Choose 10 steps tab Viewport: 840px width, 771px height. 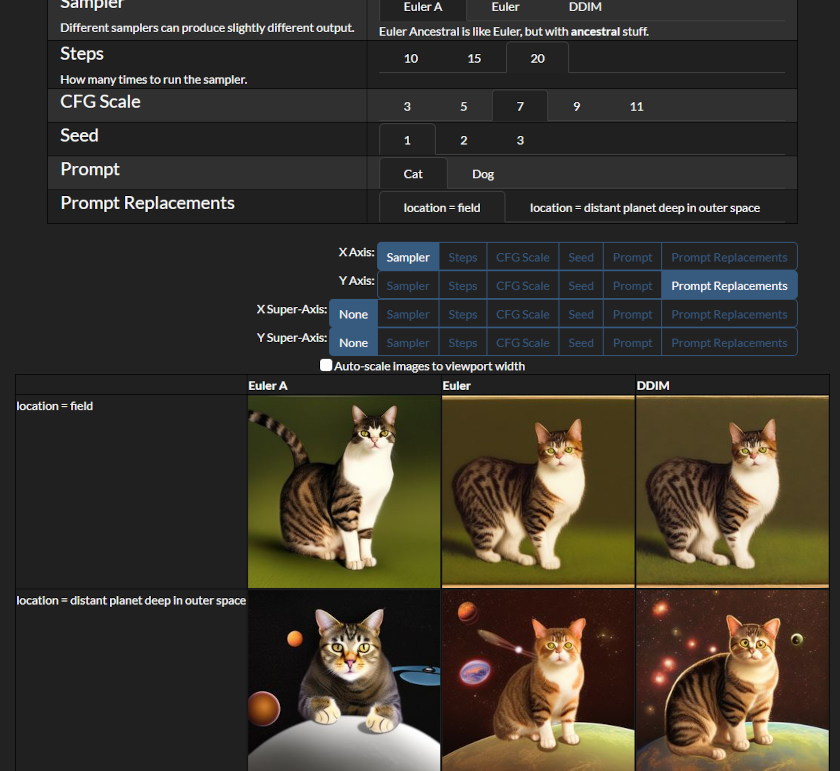click(x=410, y=58)
